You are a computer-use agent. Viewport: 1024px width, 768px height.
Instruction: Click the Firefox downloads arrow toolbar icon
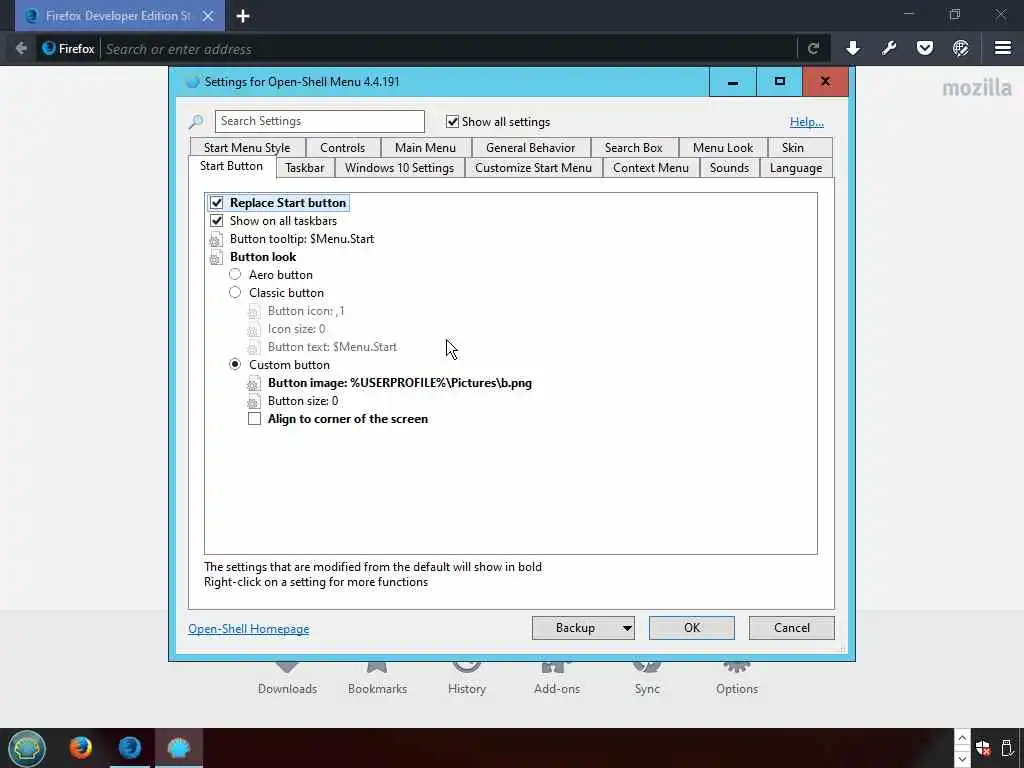853,48
